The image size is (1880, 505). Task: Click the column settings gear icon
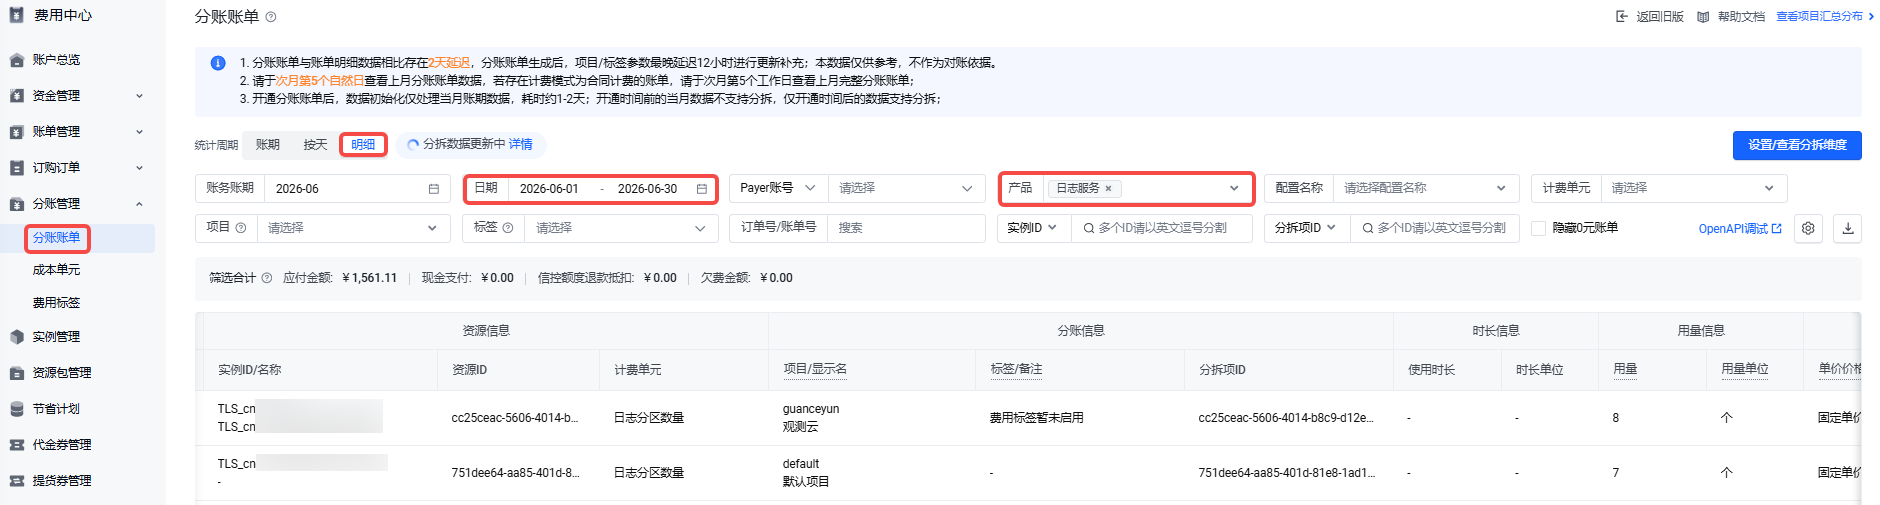[1808, 228]
